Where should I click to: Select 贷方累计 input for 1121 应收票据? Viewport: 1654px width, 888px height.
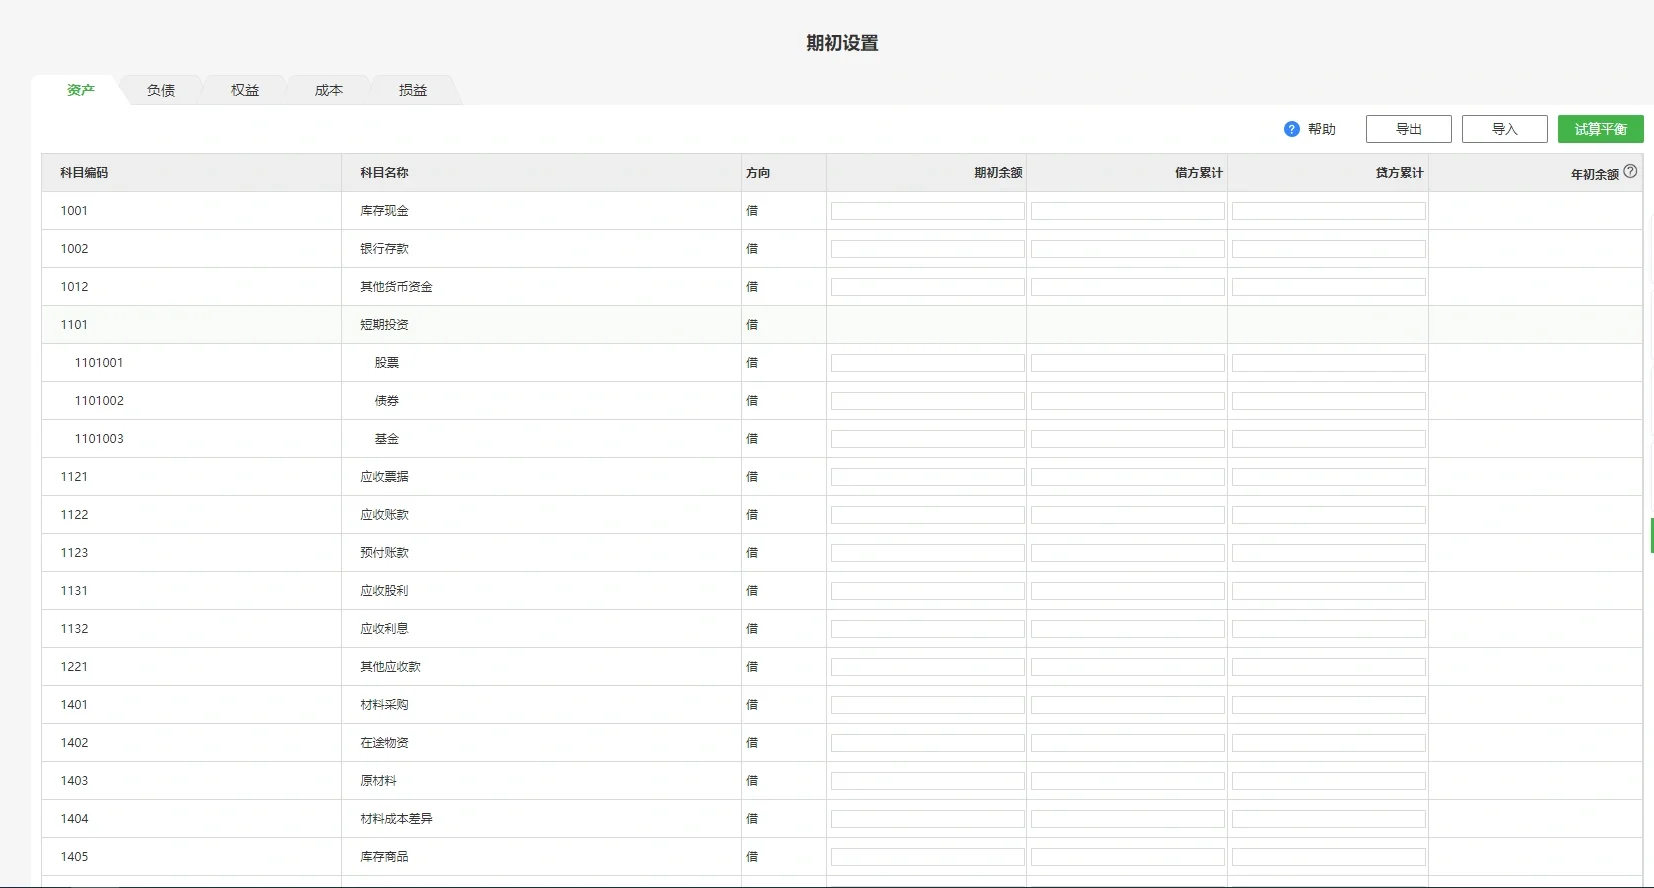click(x=1329, y=477)
